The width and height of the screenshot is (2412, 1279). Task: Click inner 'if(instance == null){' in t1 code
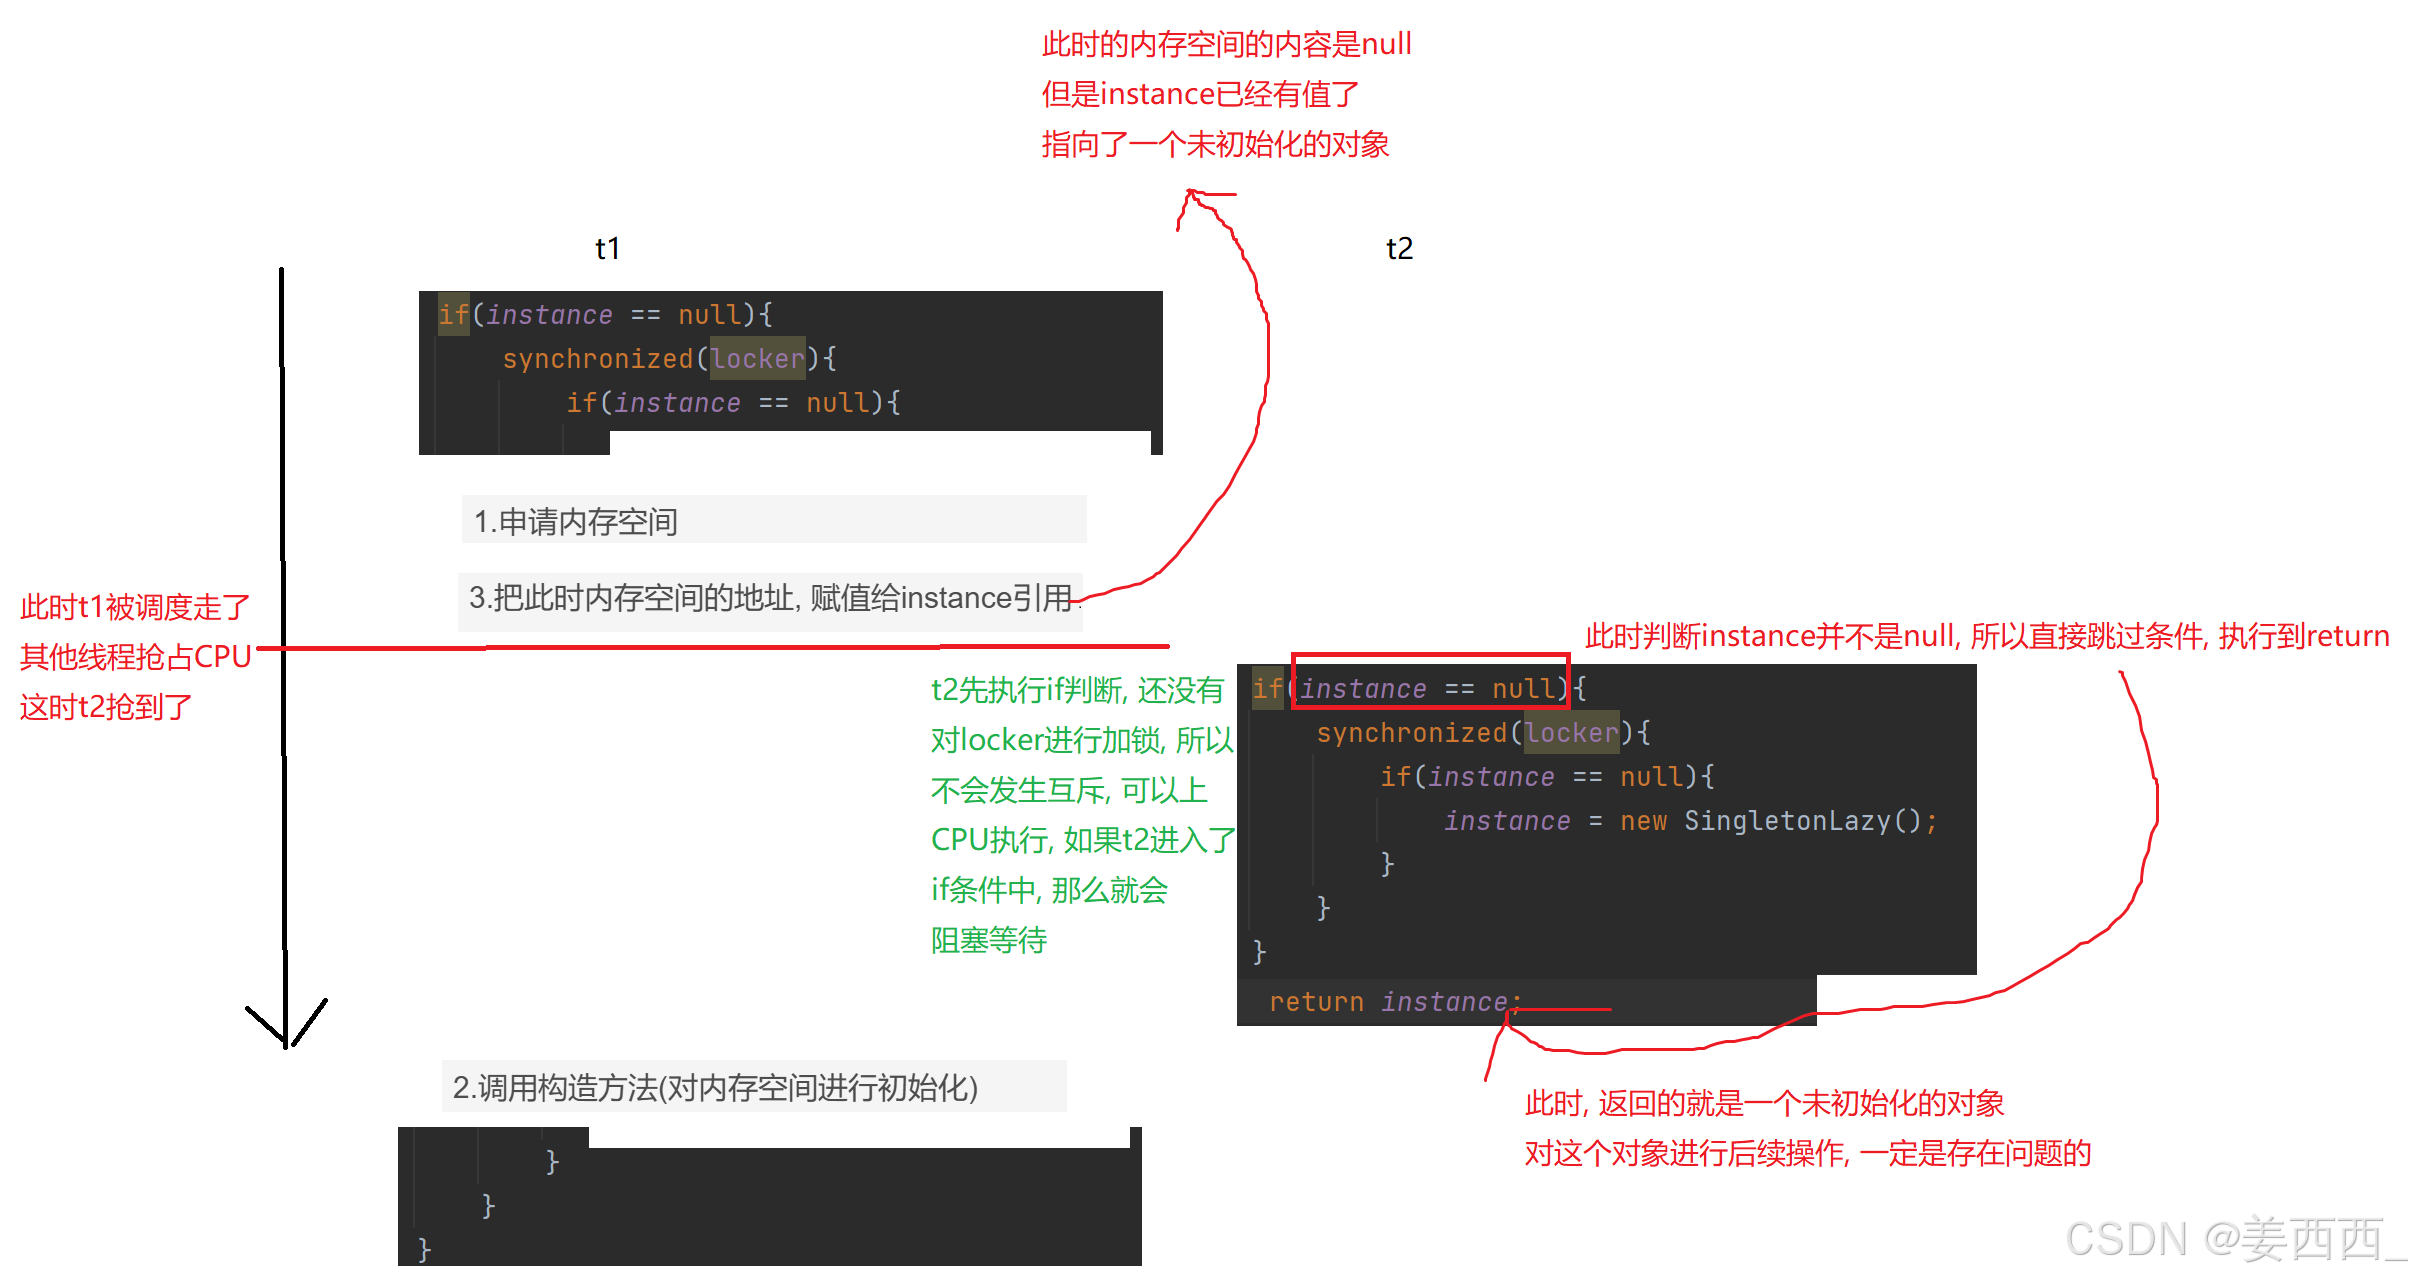733,403
